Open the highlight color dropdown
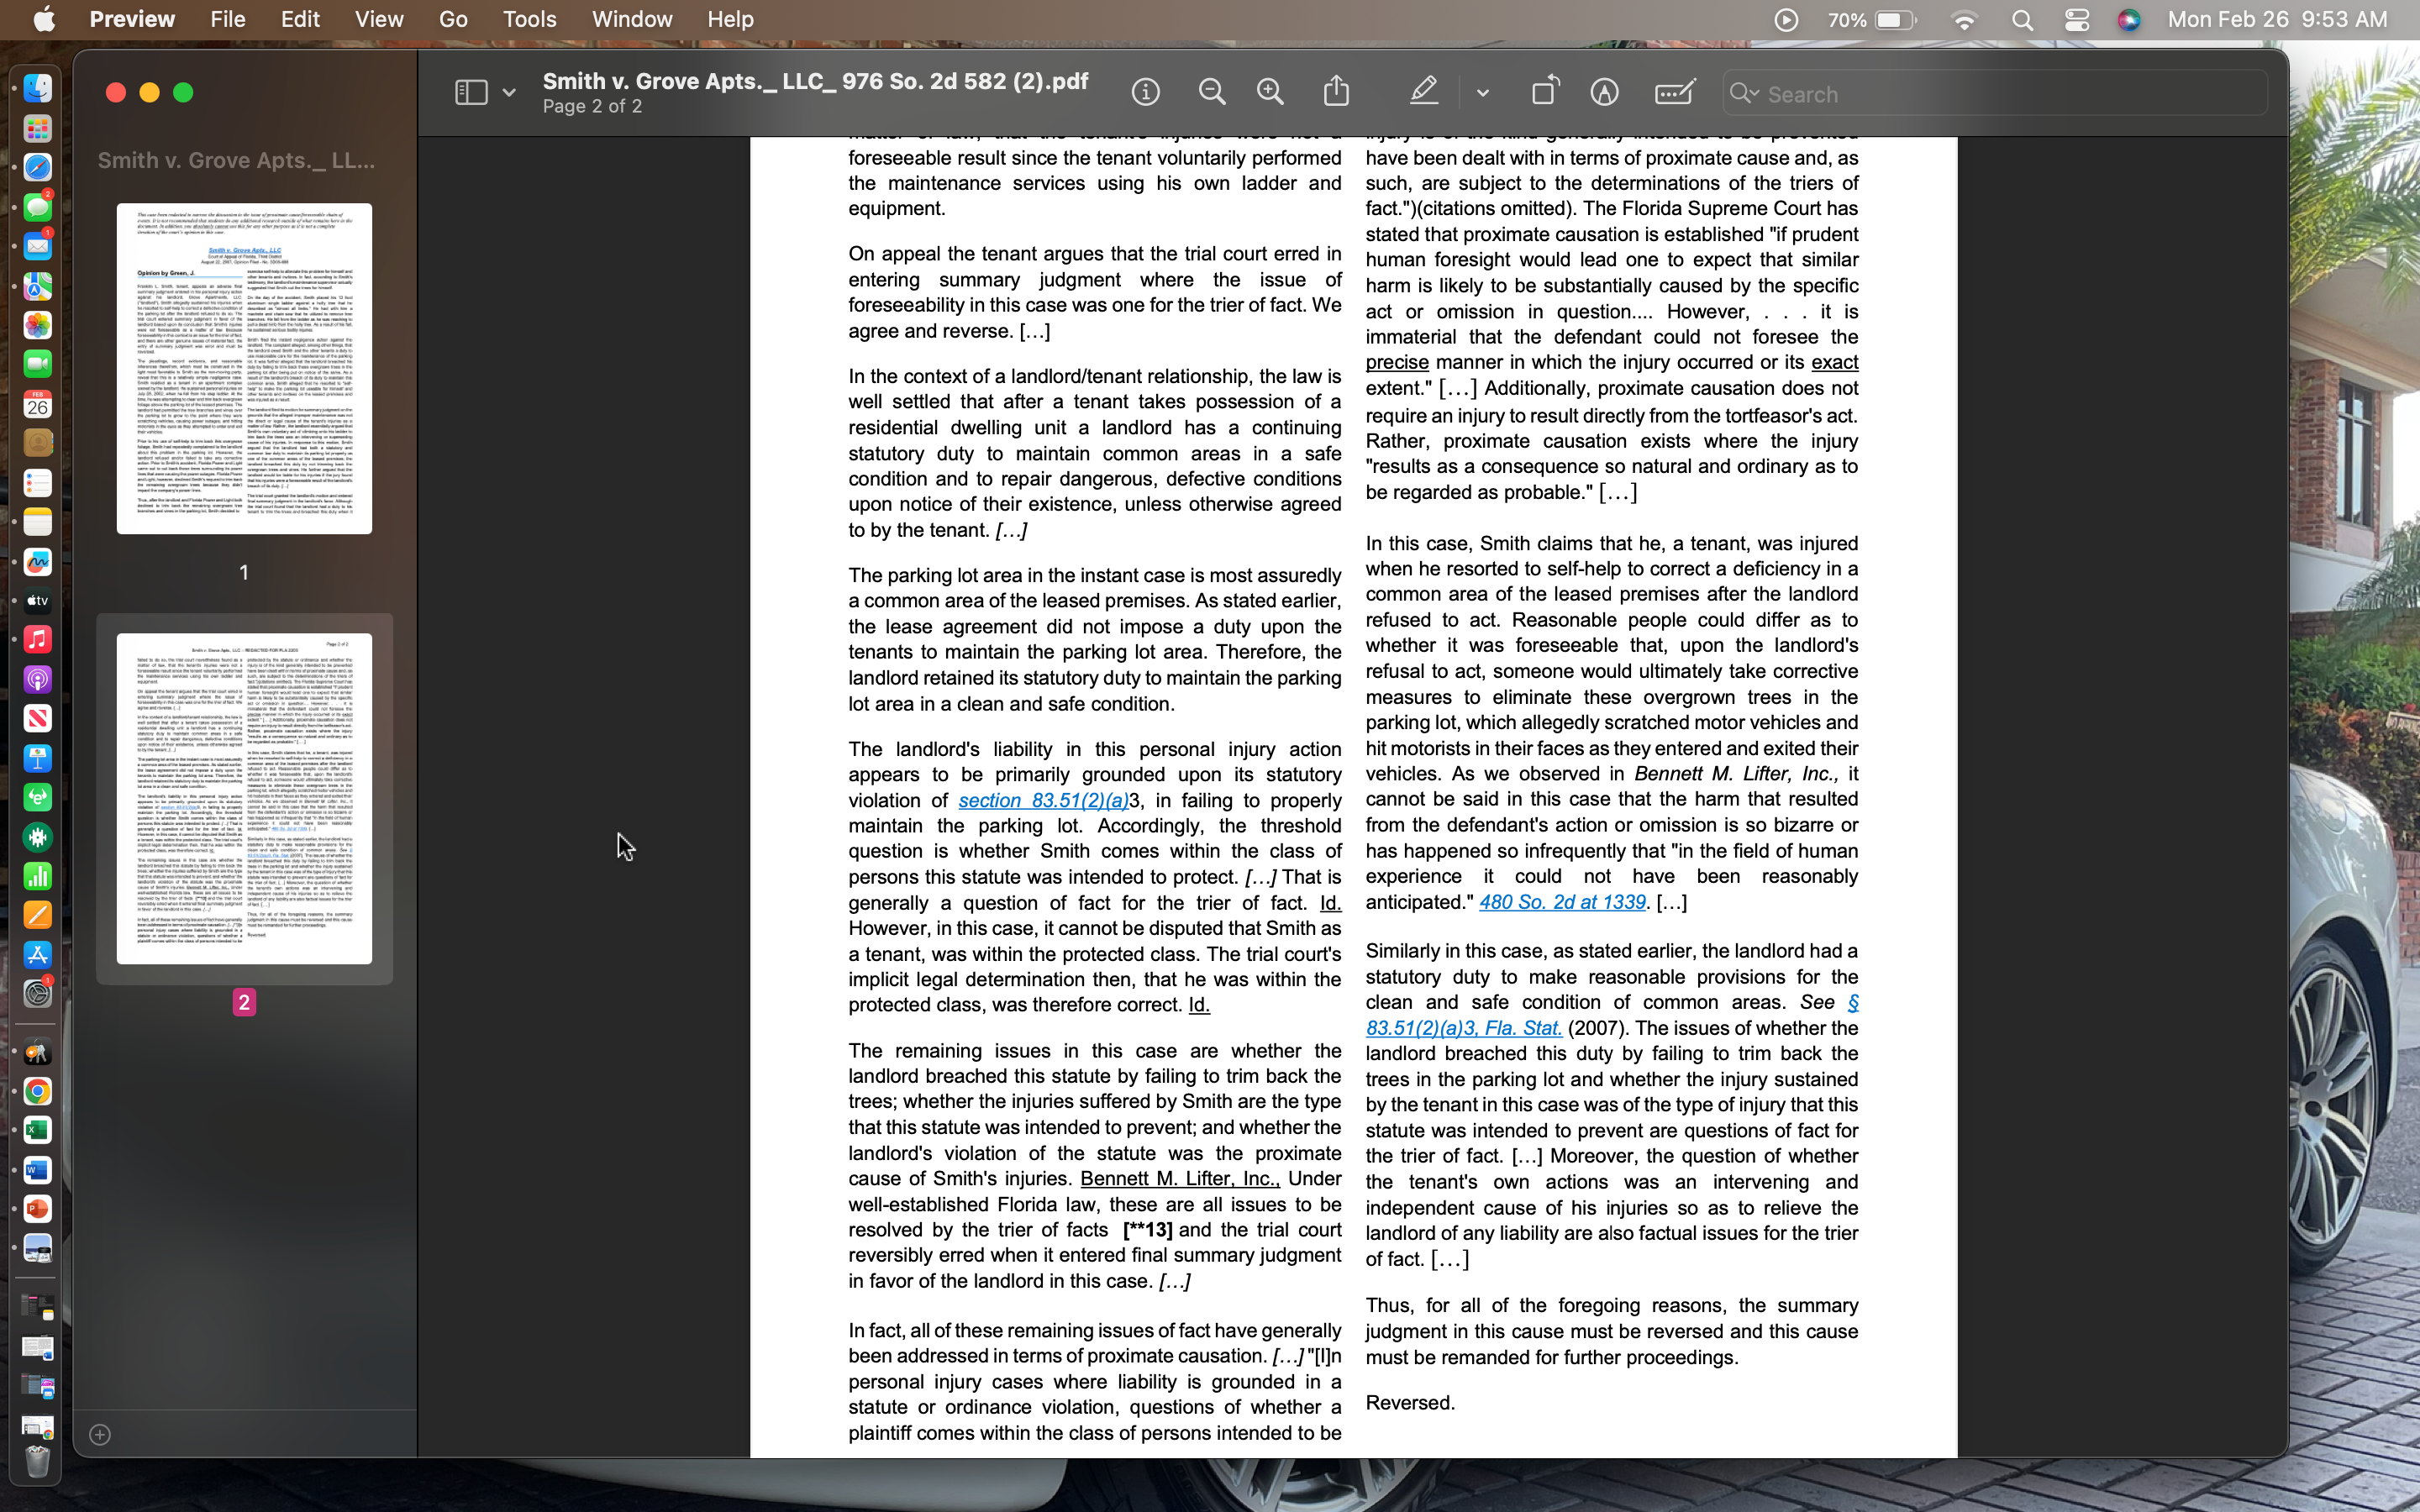Viewport: 2420px width, 1512px height. point(1483,91)
